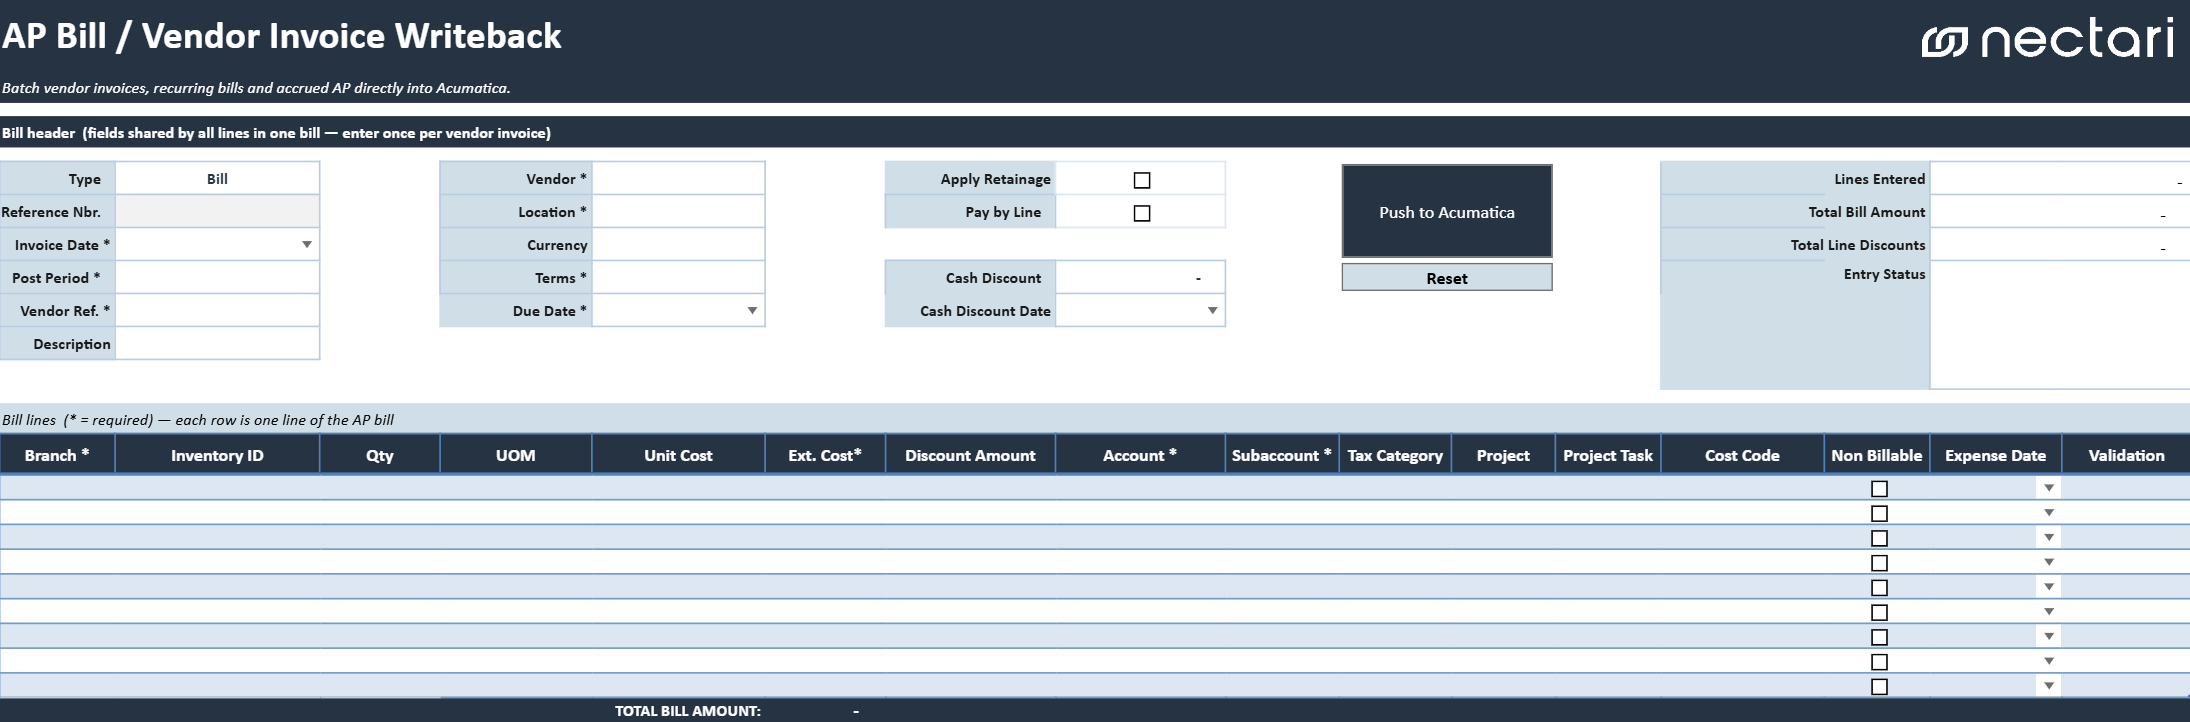This screenshot has height=722, width=2190.
Task: Tick Non Billable checkbox in third bill line
Action: [1879, 538]
